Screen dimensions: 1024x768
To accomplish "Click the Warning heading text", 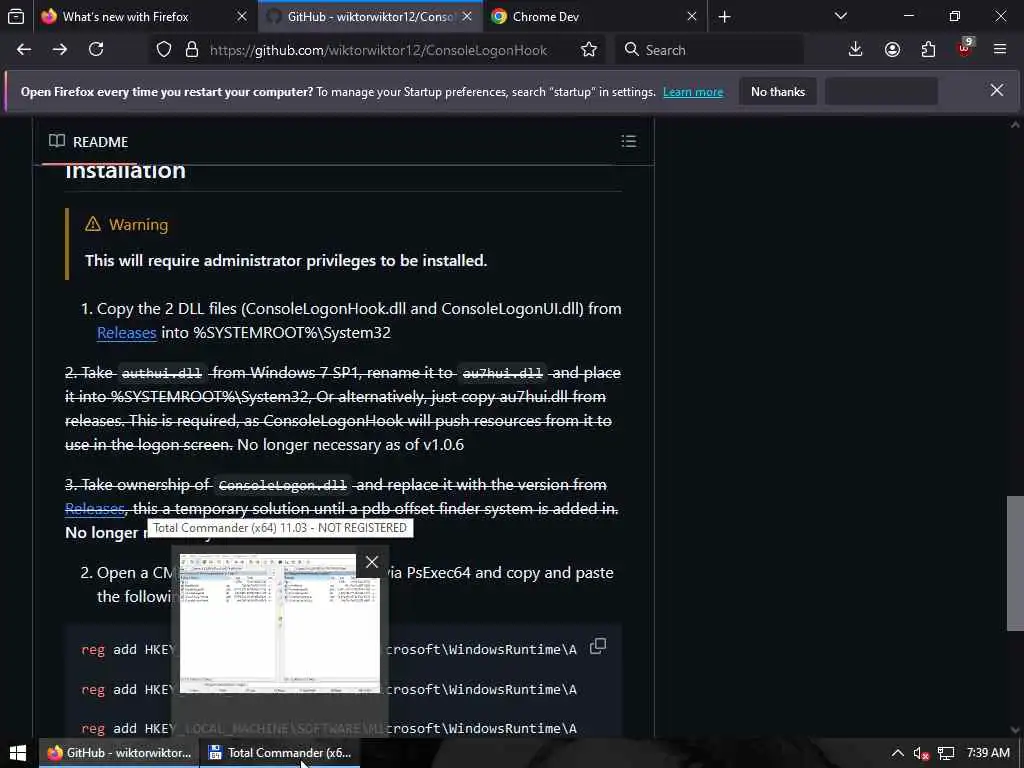I will (x=138, y=225).
